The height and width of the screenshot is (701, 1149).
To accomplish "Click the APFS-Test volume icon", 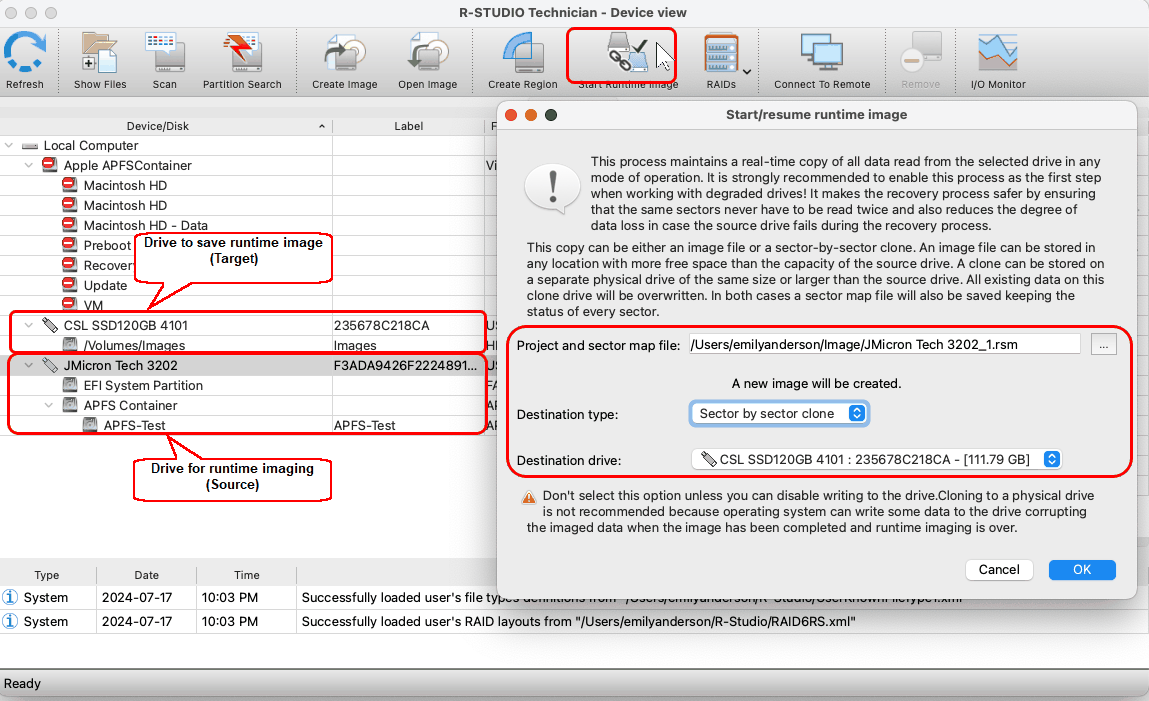I will [89, 425].
